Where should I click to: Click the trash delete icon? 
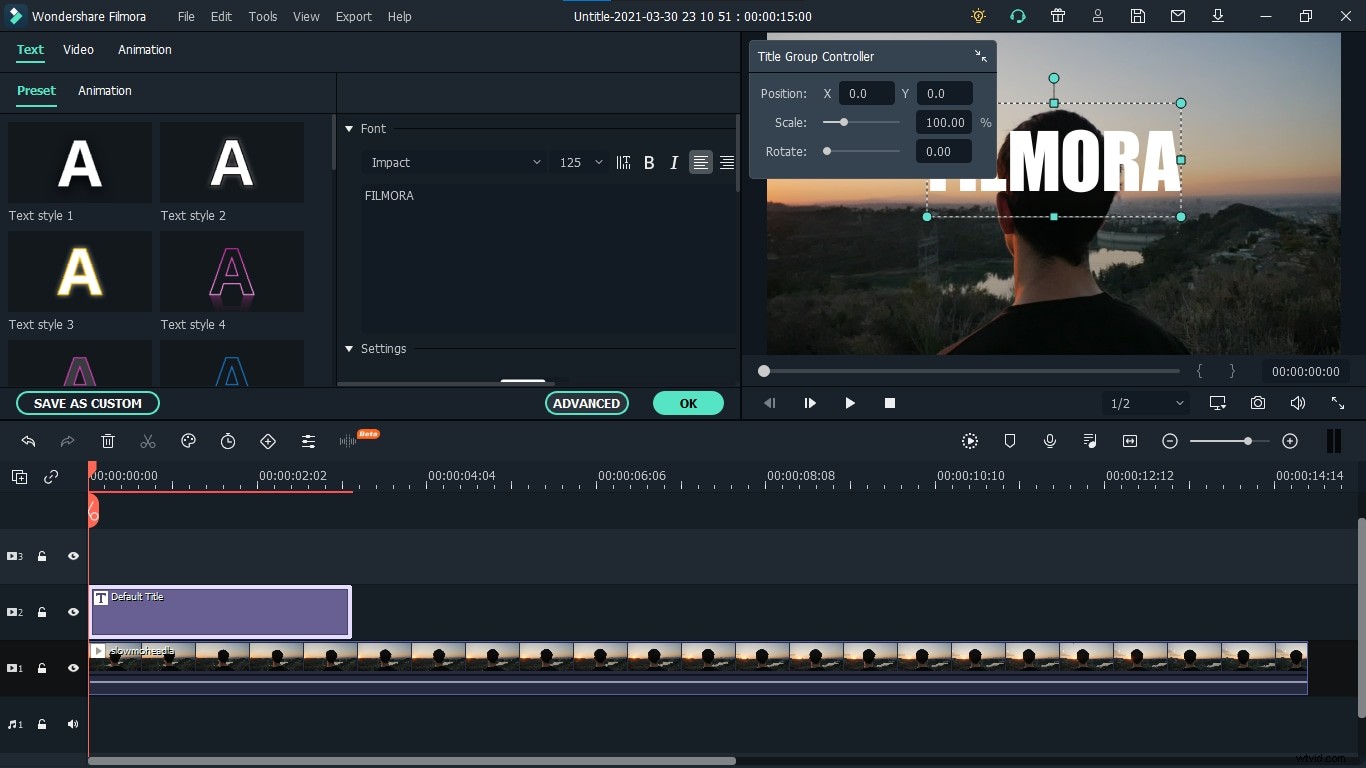pyautogui.click(x=108, y=441)
